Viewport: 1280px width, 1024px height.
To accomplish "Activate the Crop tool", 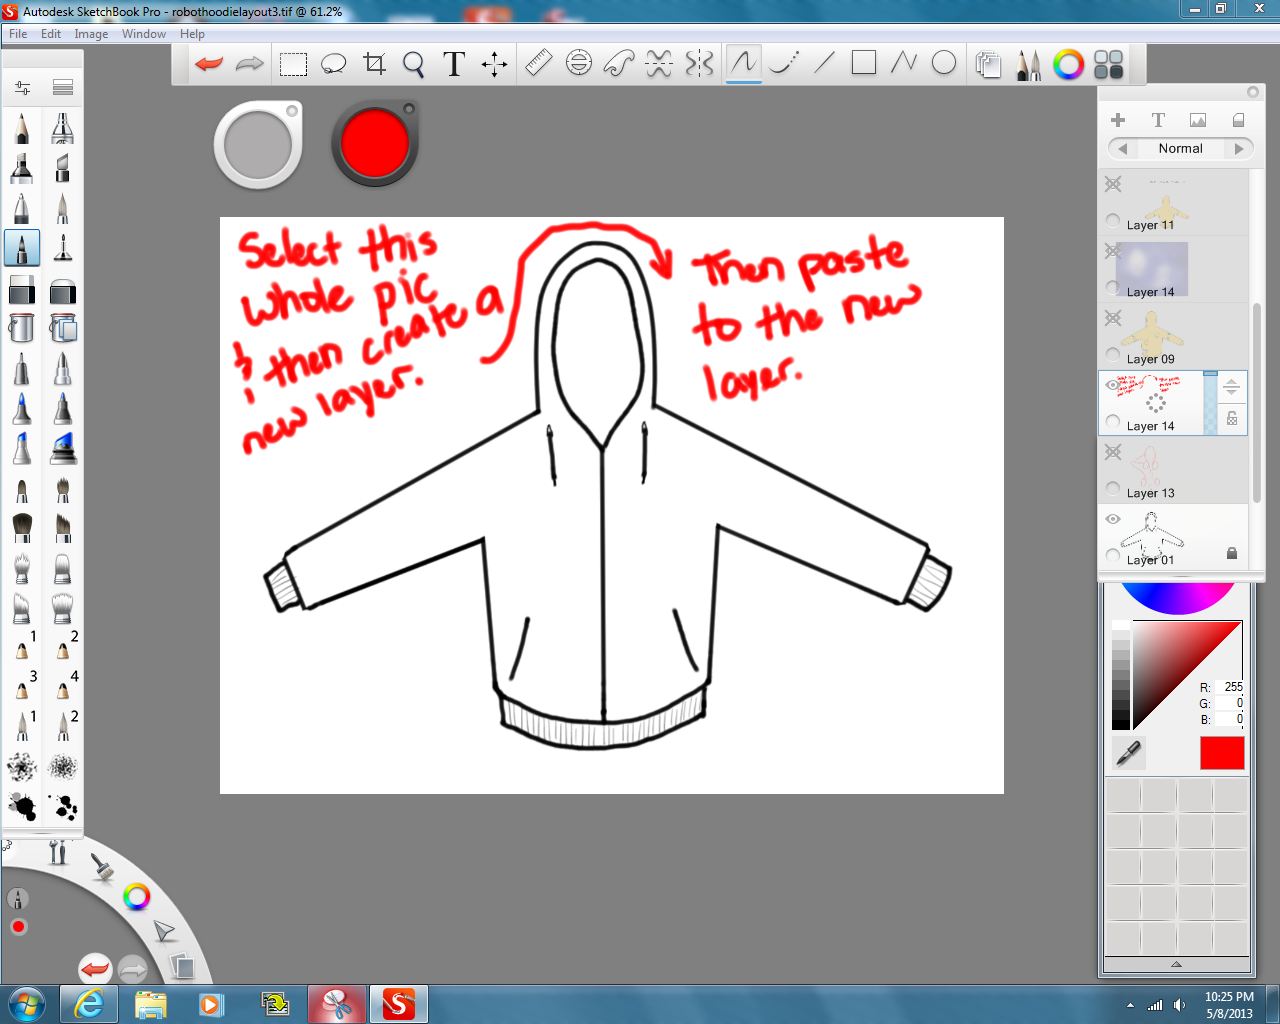I will pos(375,63).
